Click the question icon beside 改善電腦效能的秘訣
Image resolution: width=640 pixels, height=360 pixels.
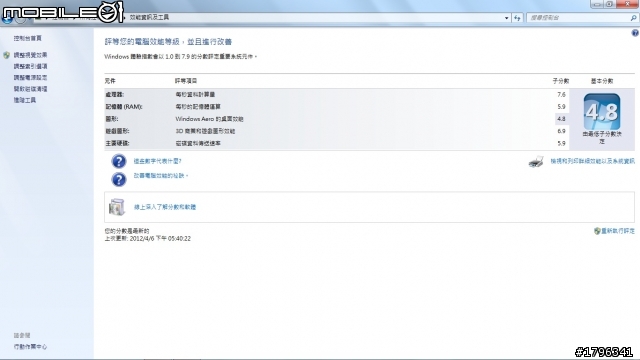coord(119,179)
